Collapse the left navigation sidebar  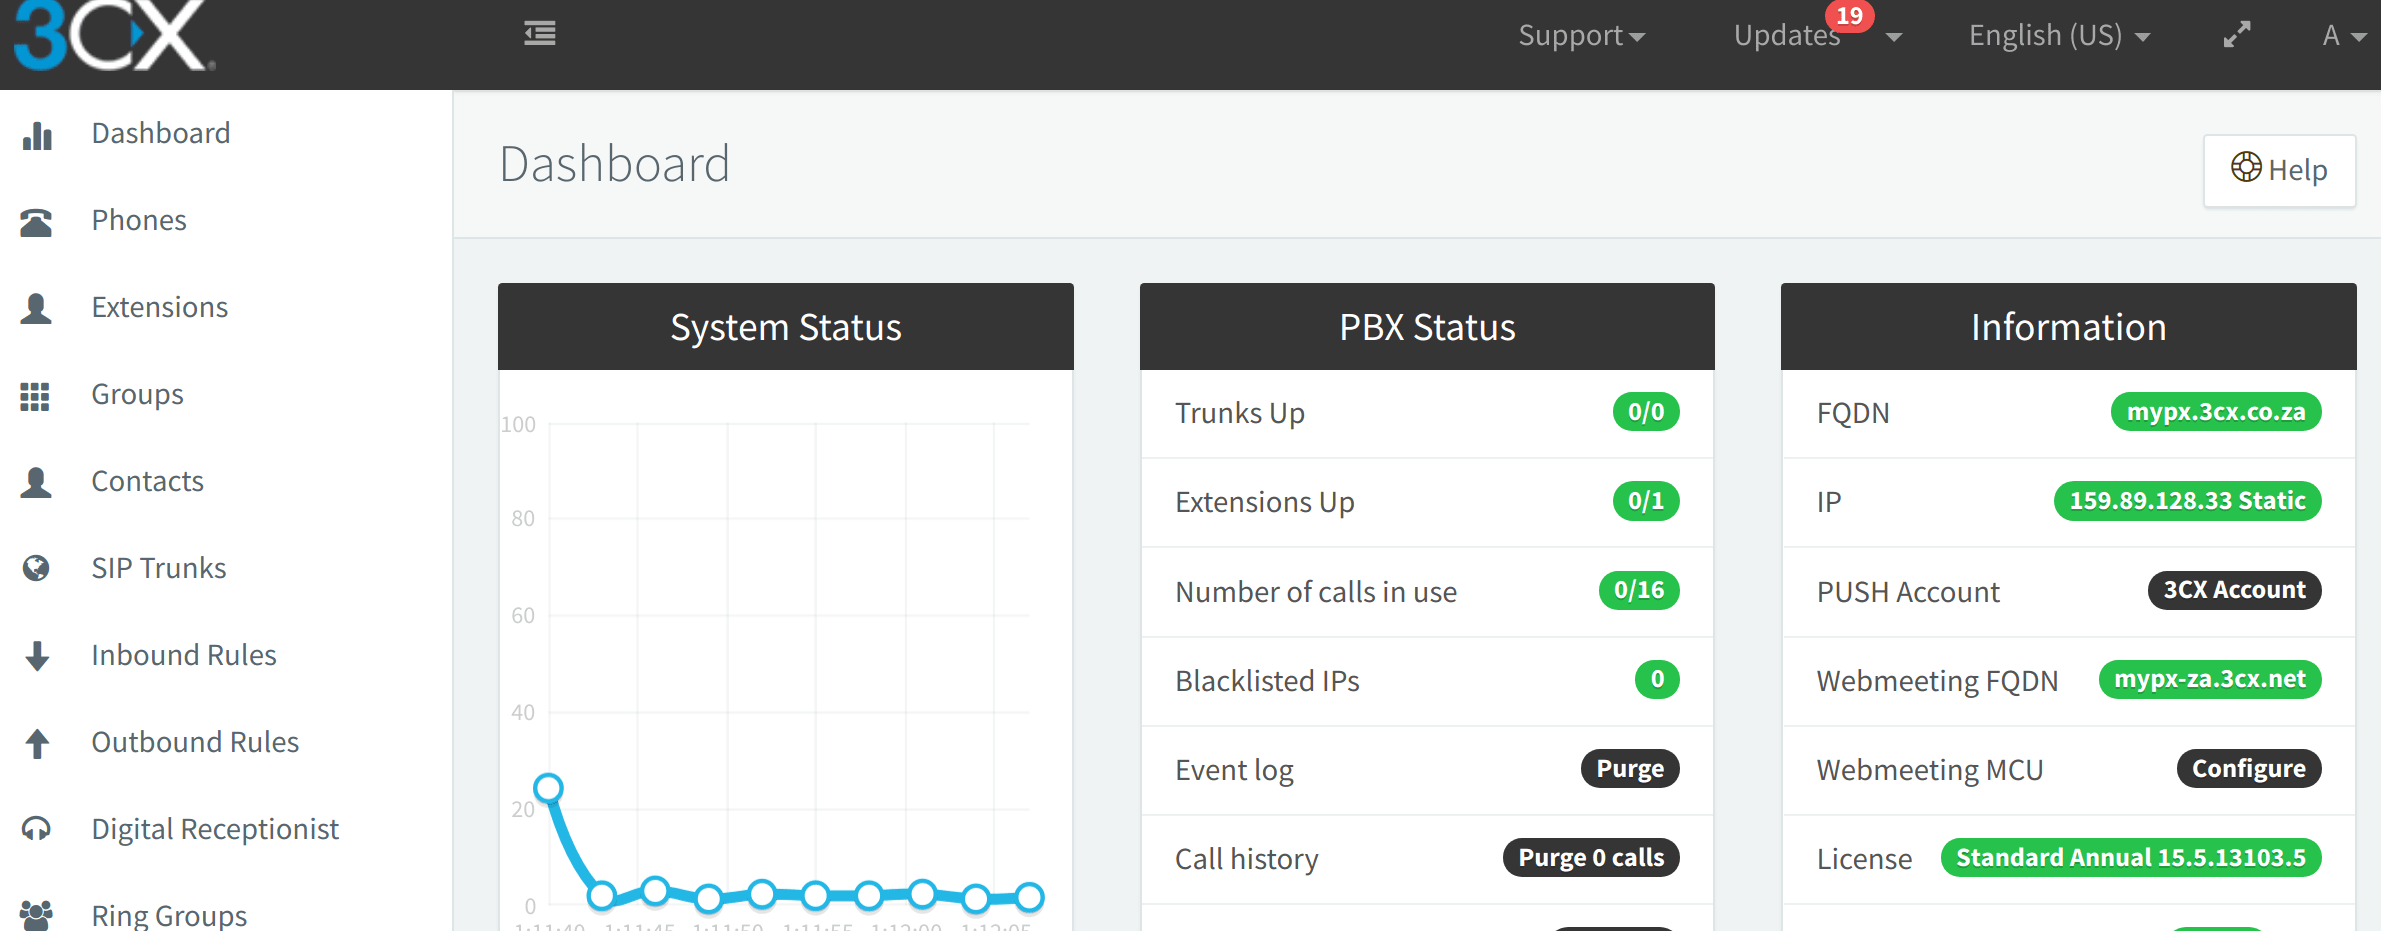539,33
